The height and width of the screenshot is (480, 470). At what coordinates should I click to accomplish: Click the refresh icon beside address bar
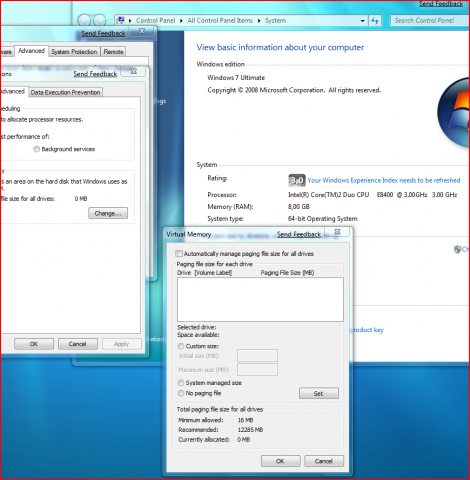pyautogui.click(x=375, y=21)
